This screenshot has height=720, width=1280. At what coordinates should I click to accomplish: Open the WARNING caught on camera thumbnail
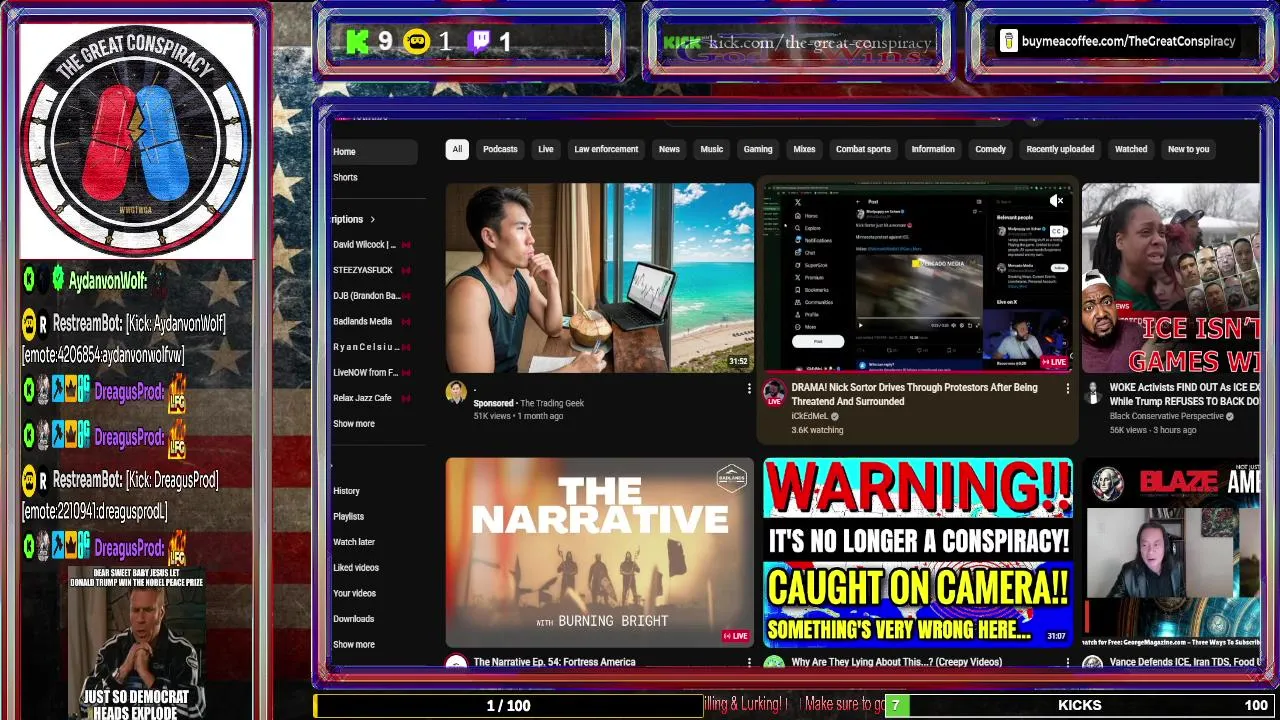click(x=918, y=552)
